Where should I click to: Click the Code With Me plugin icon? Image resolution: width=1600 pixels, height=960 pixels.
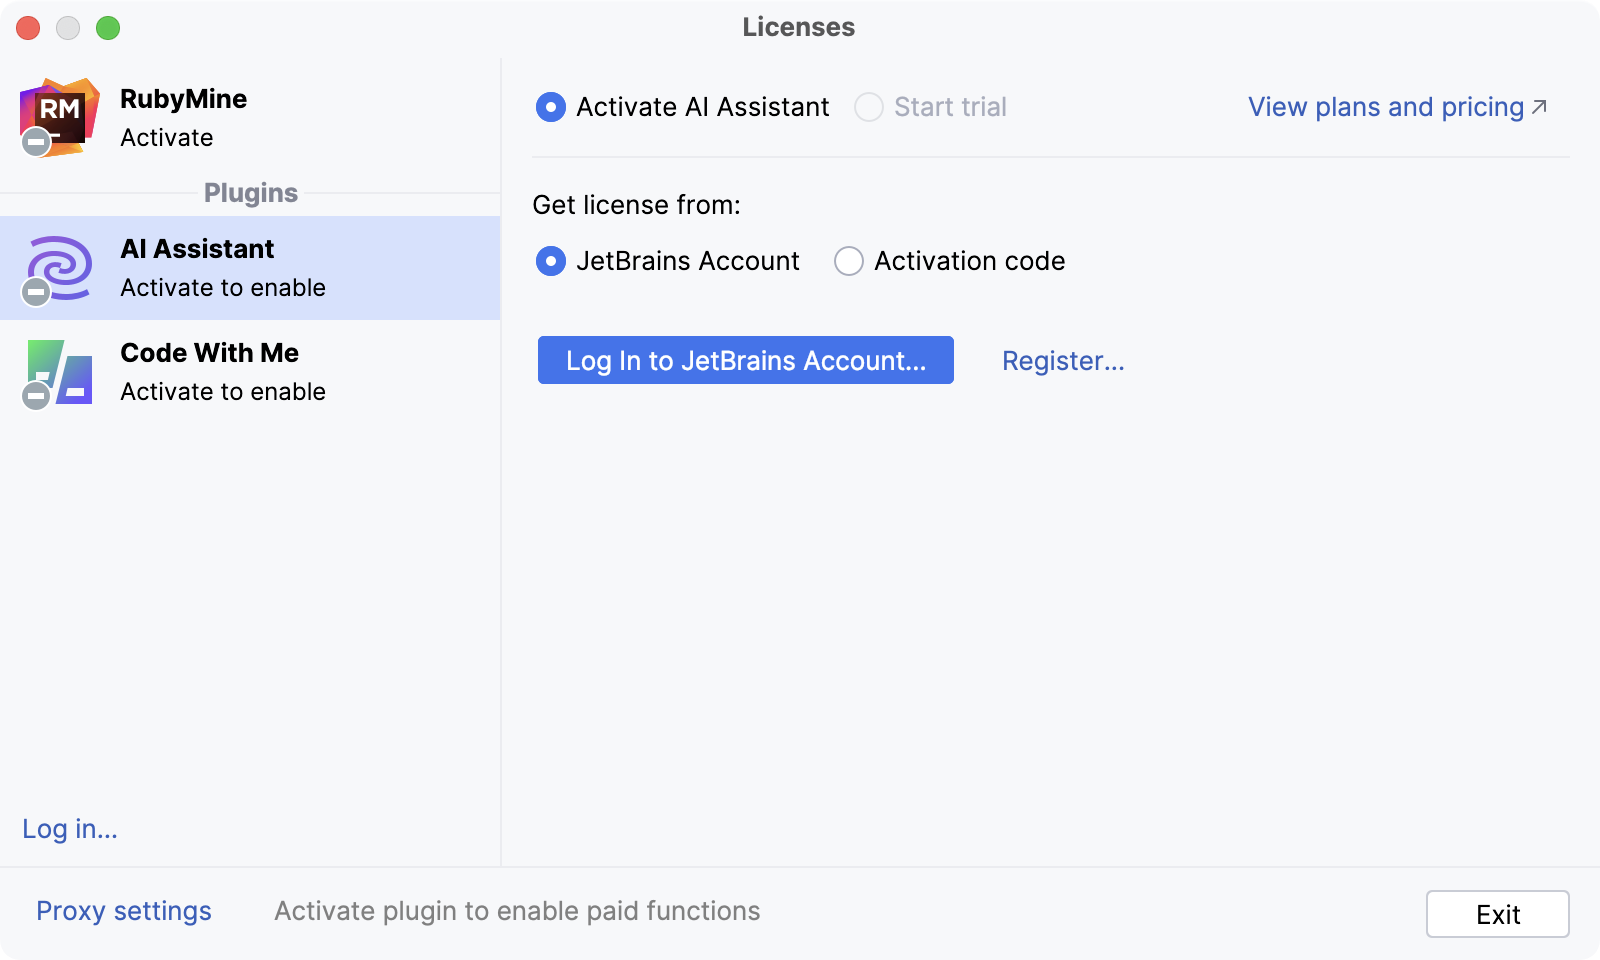60,370
